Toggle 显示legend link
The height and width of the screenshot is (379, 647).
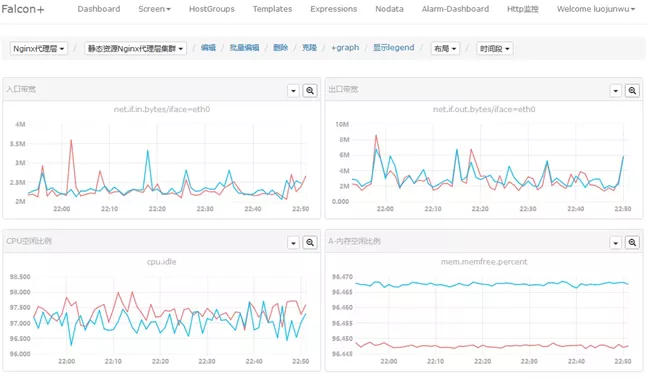tap(393, 47)
